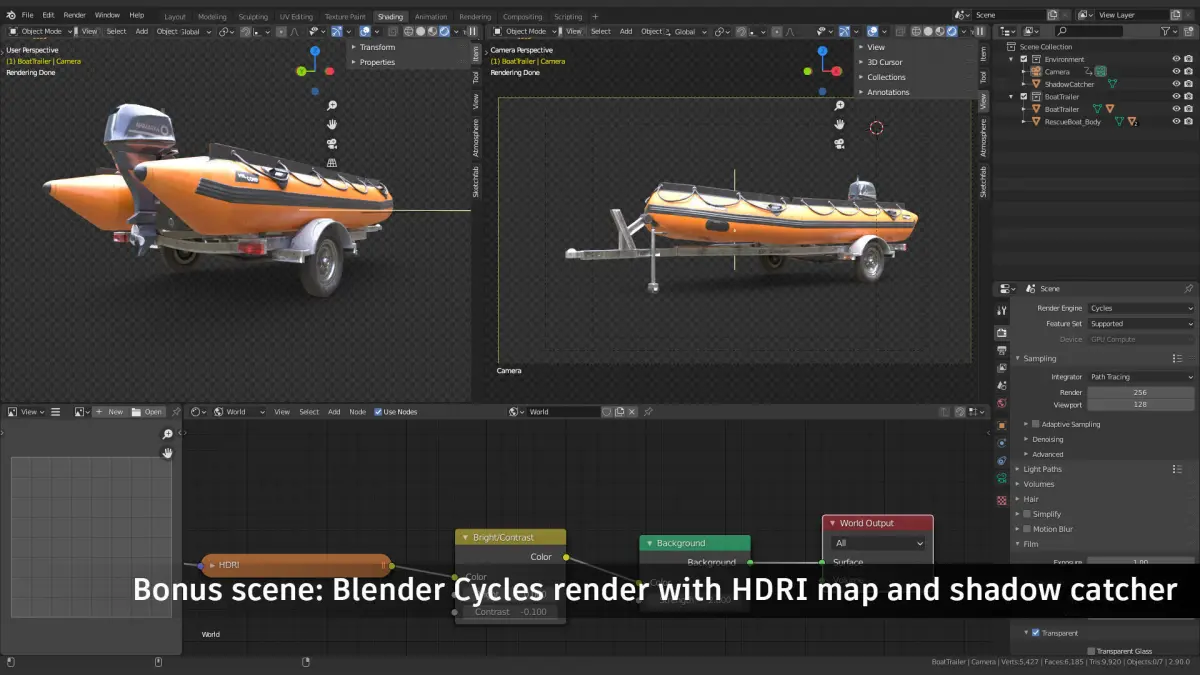The image size is (1200, 675).
Task: Switch to the Modeling workspace tab
Action: (x=212, y=16)
